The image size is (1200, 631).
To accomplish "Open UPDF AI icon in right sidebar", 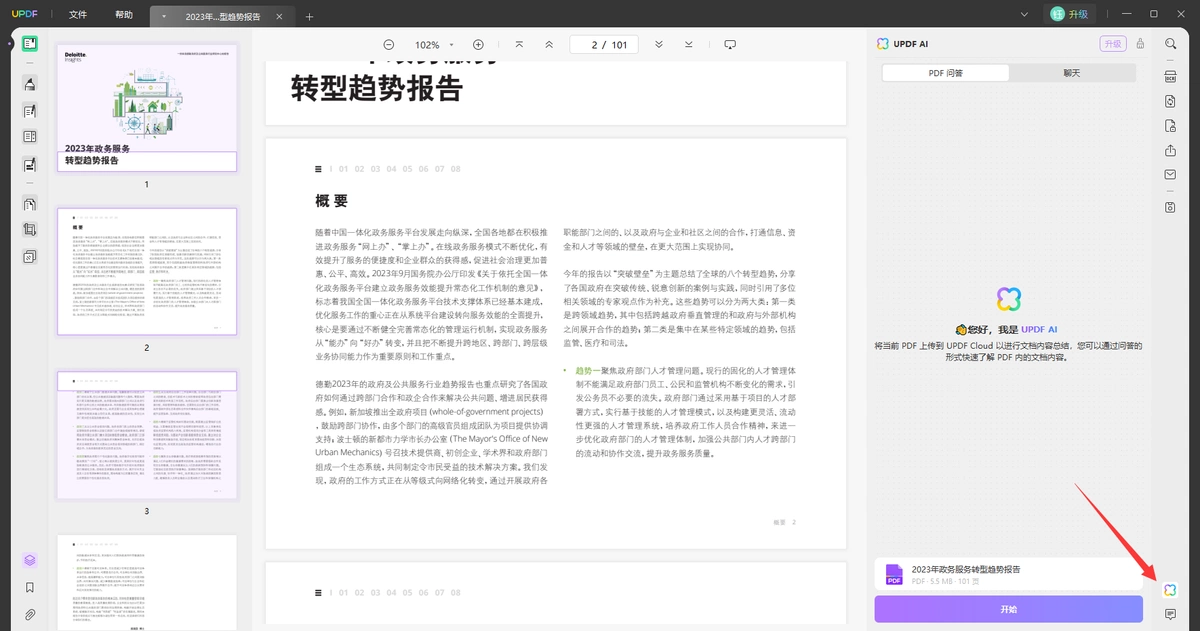I will pos(1170,590).
